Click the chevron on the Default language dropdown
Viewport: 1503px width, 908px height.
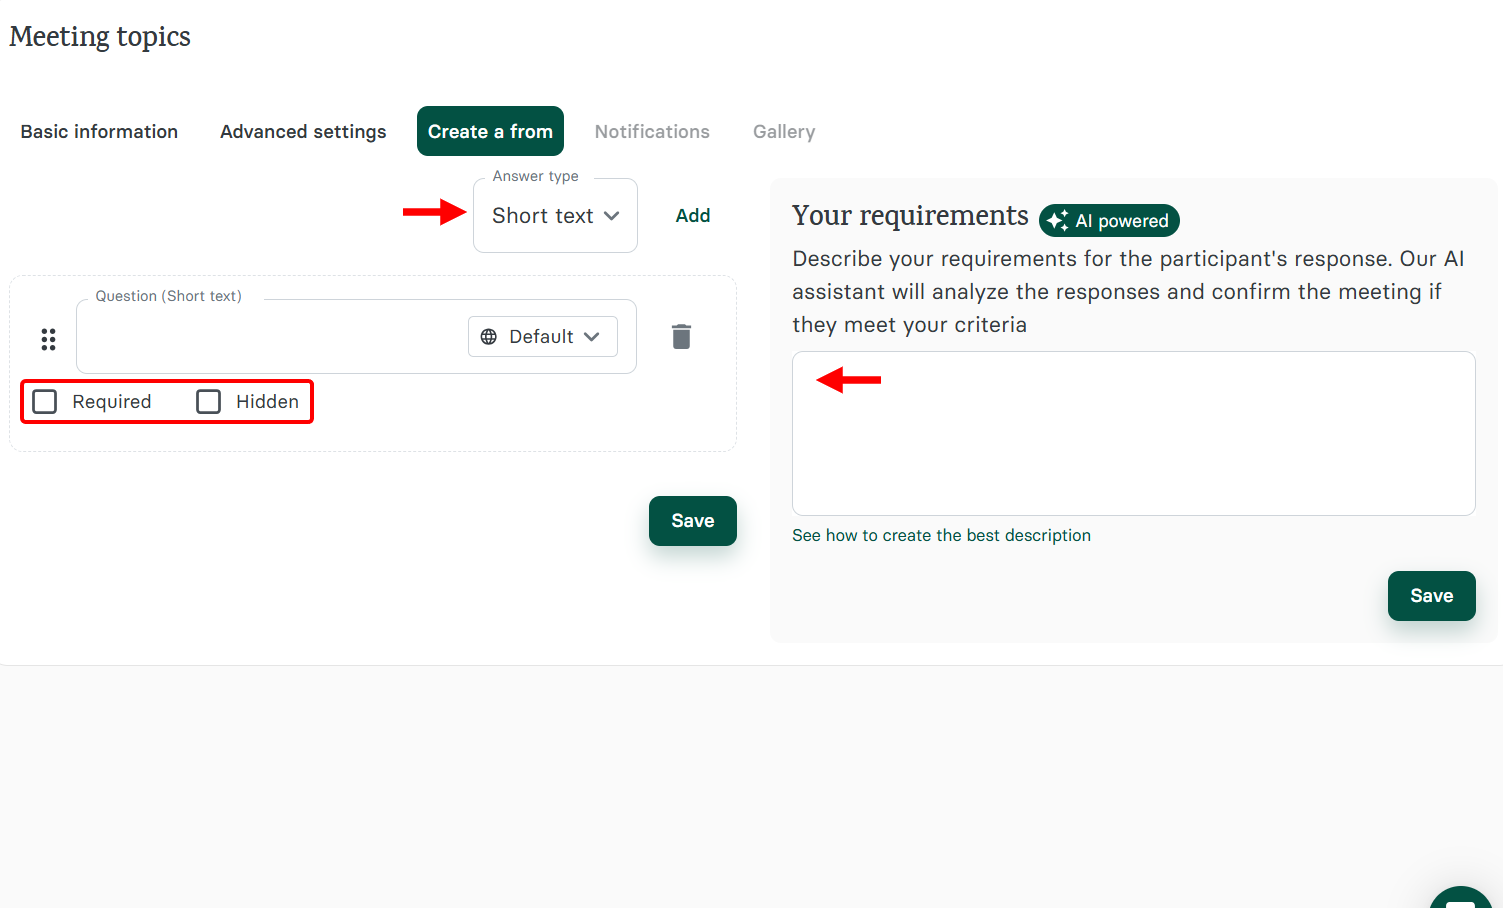coord(591,336)
